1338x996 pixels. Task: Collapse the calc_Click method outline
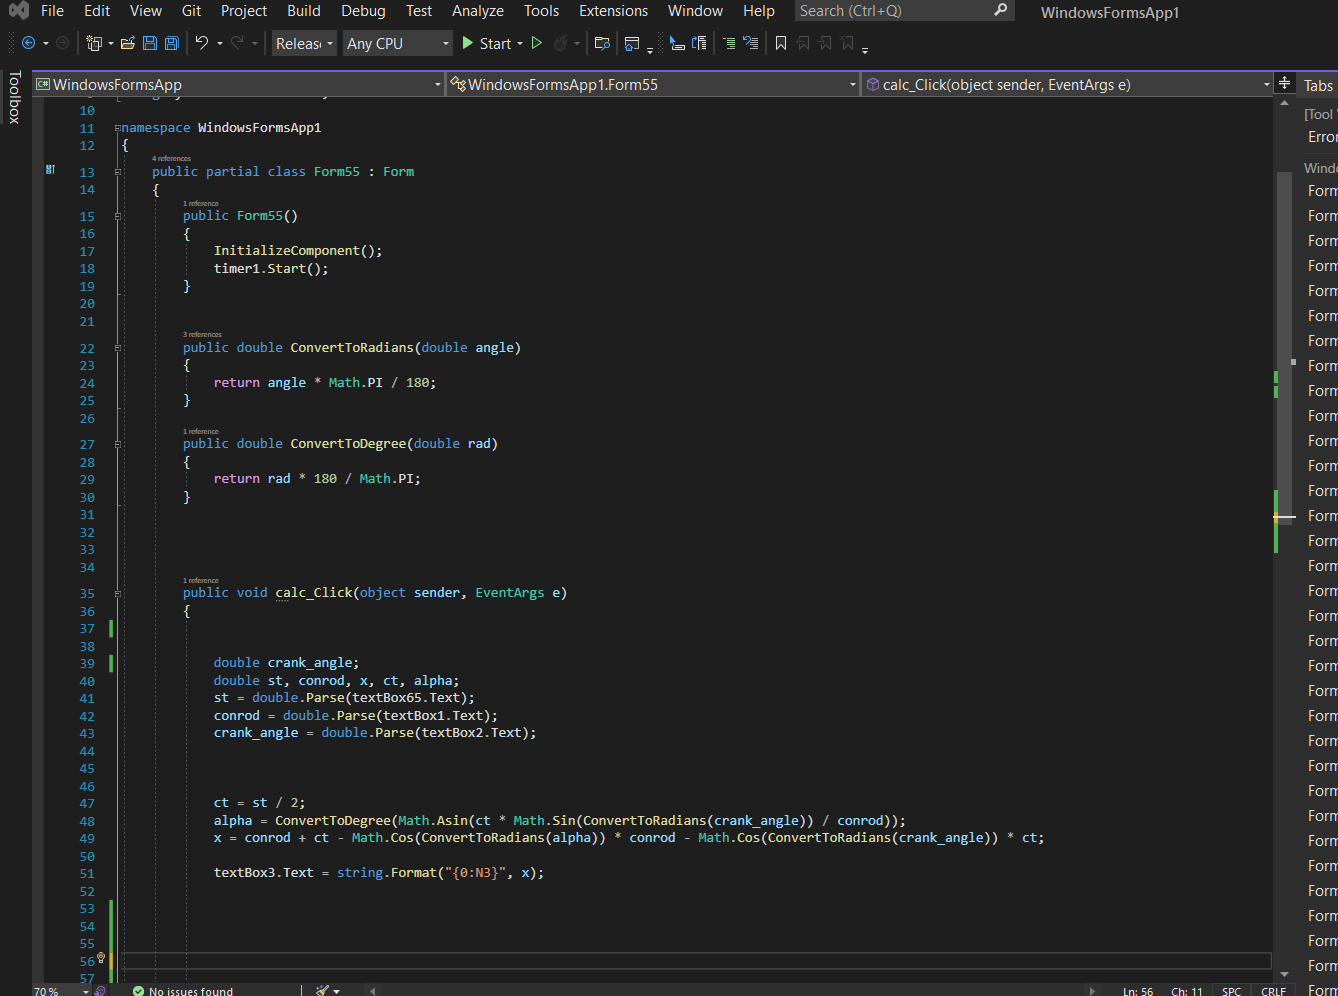click(x=118, y=593)
